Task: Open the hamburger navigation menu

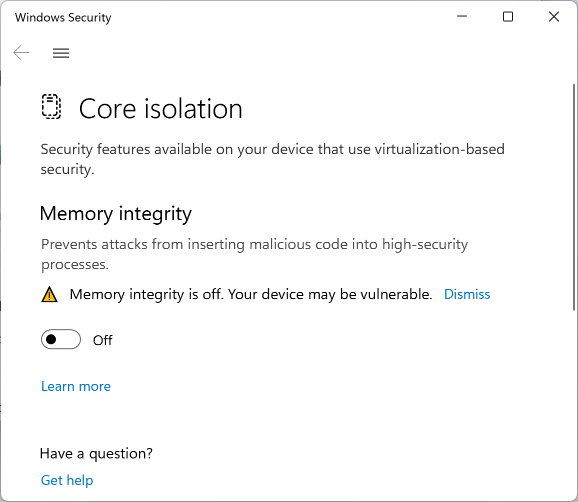Action: click(61, 53)
